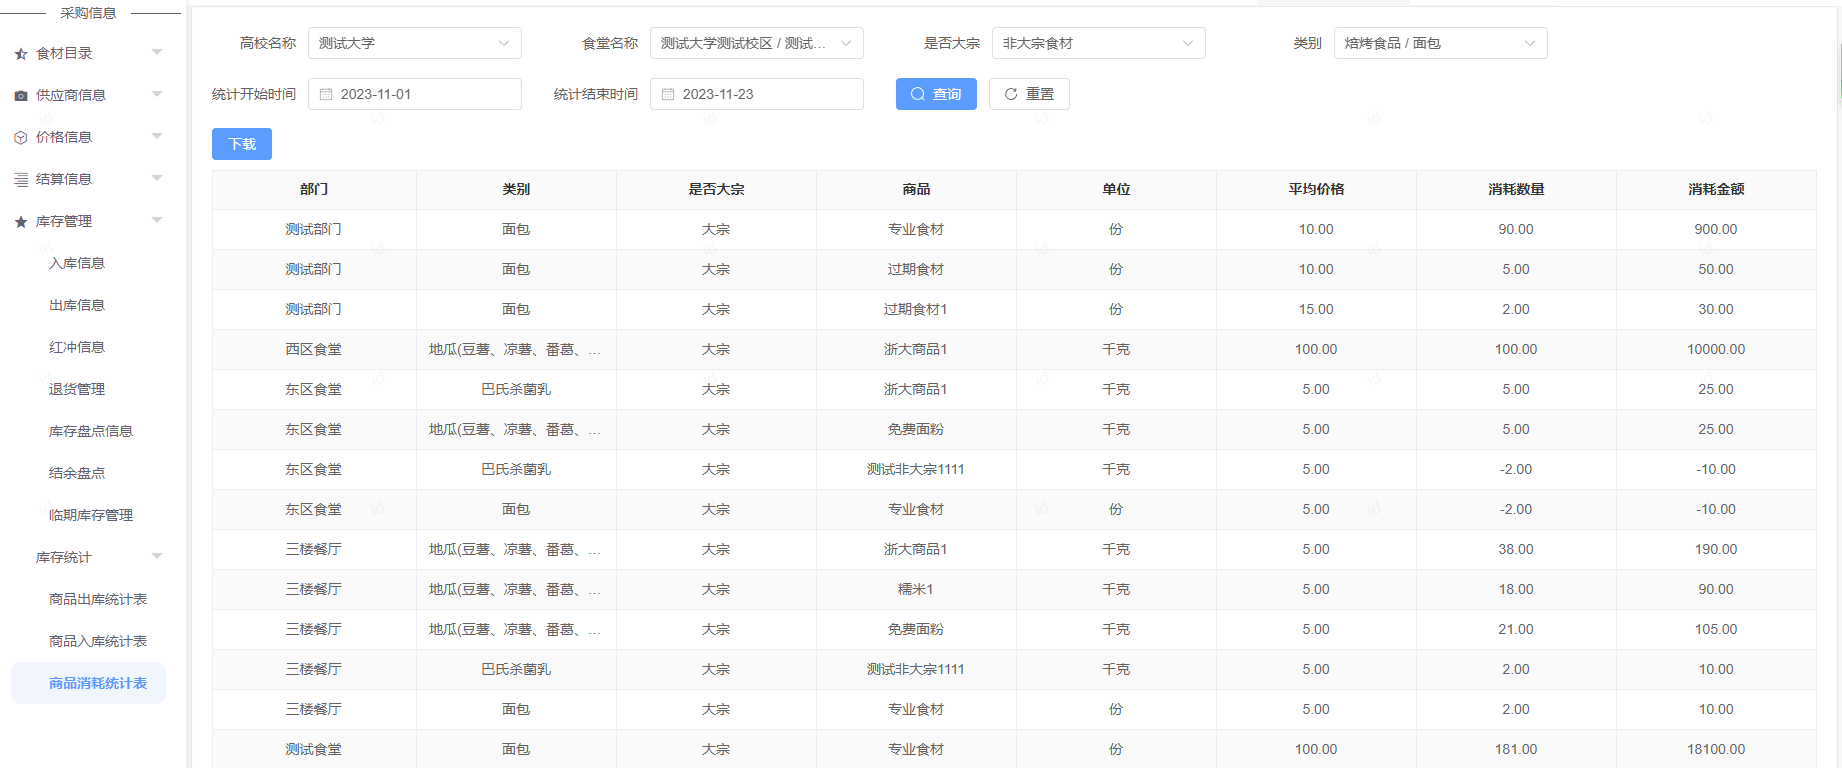The width and height of the screenshot is (1842, 768).
Task: Click the list icon beside 结算信息
Action: (x=20, y=180)
